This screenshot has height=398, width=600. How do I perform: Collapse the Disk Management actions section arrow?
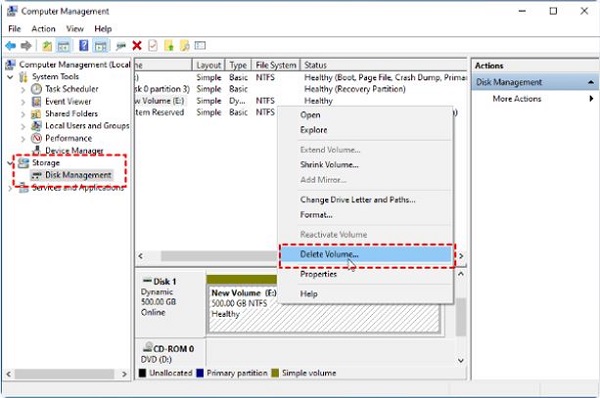click(x=591, y=82)
